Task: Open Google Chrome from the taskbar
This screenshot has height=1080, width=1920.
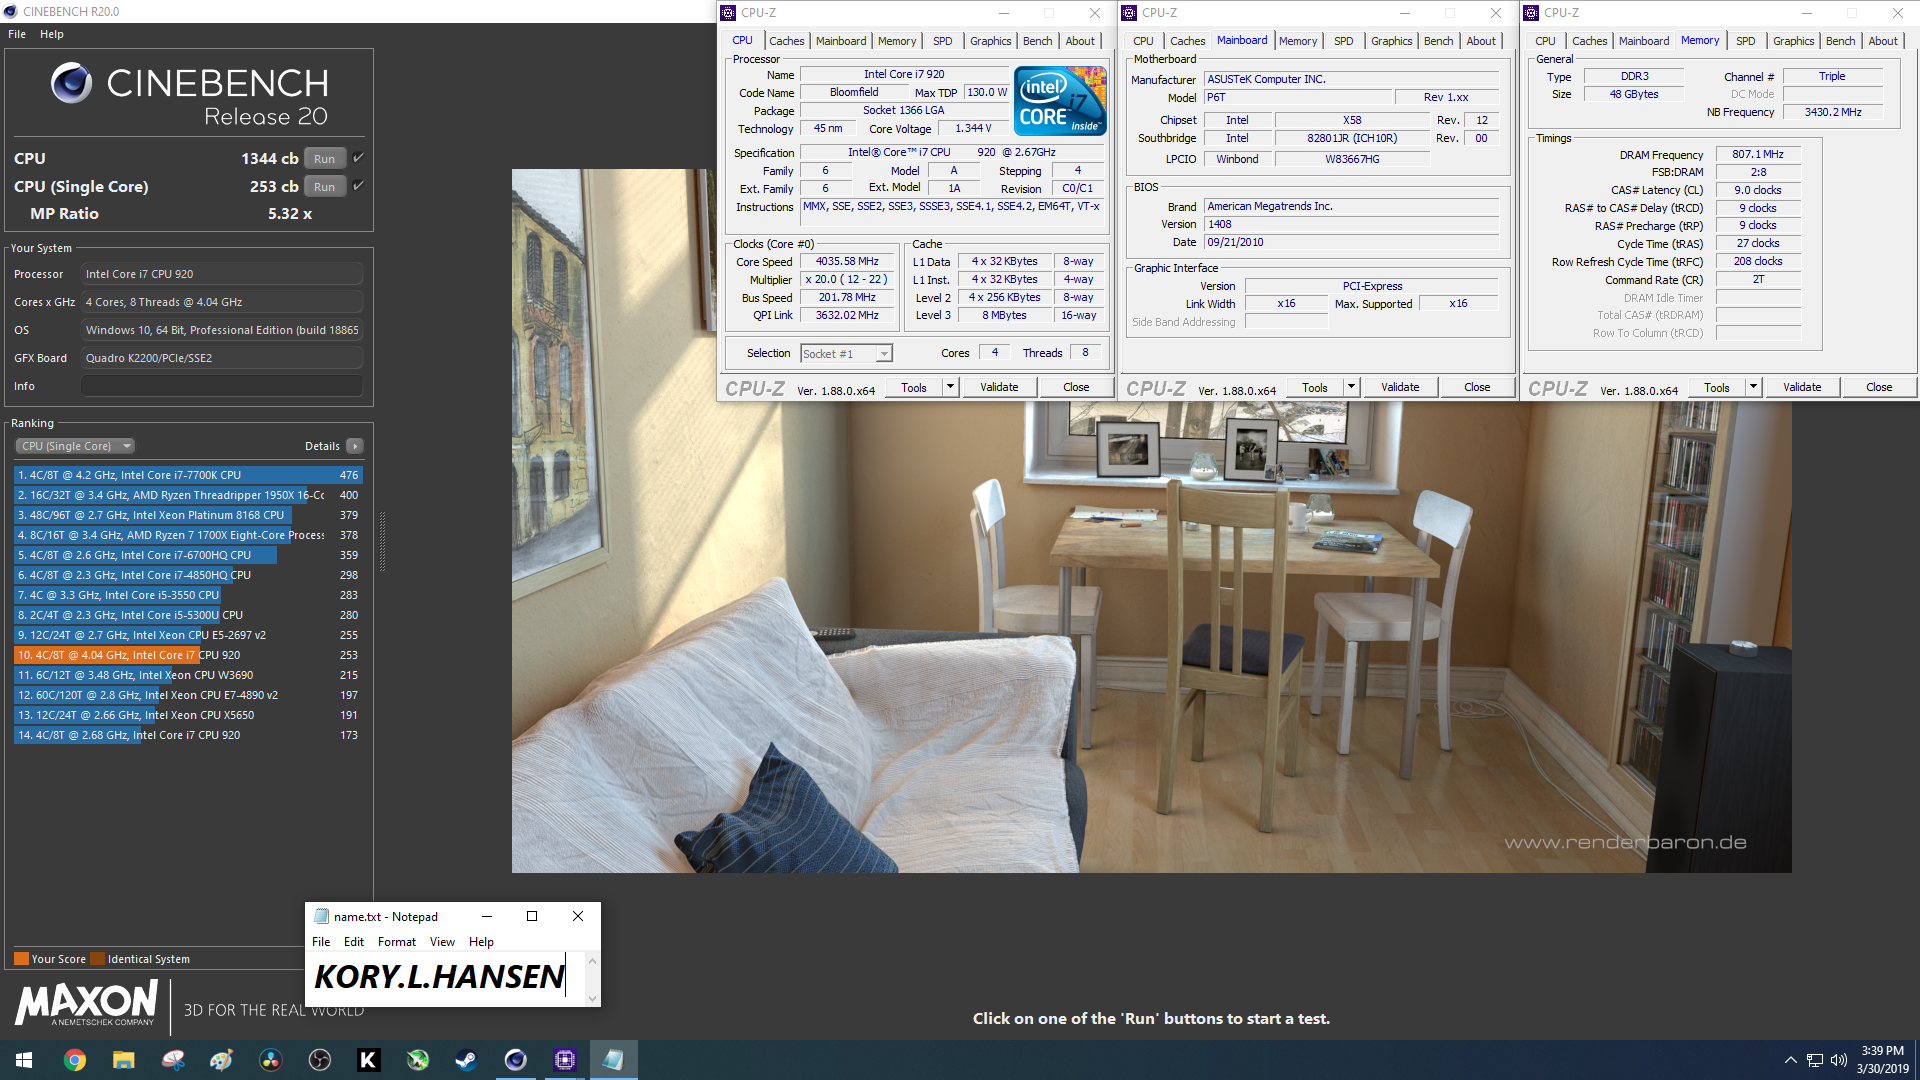Action: [75, 1060]
